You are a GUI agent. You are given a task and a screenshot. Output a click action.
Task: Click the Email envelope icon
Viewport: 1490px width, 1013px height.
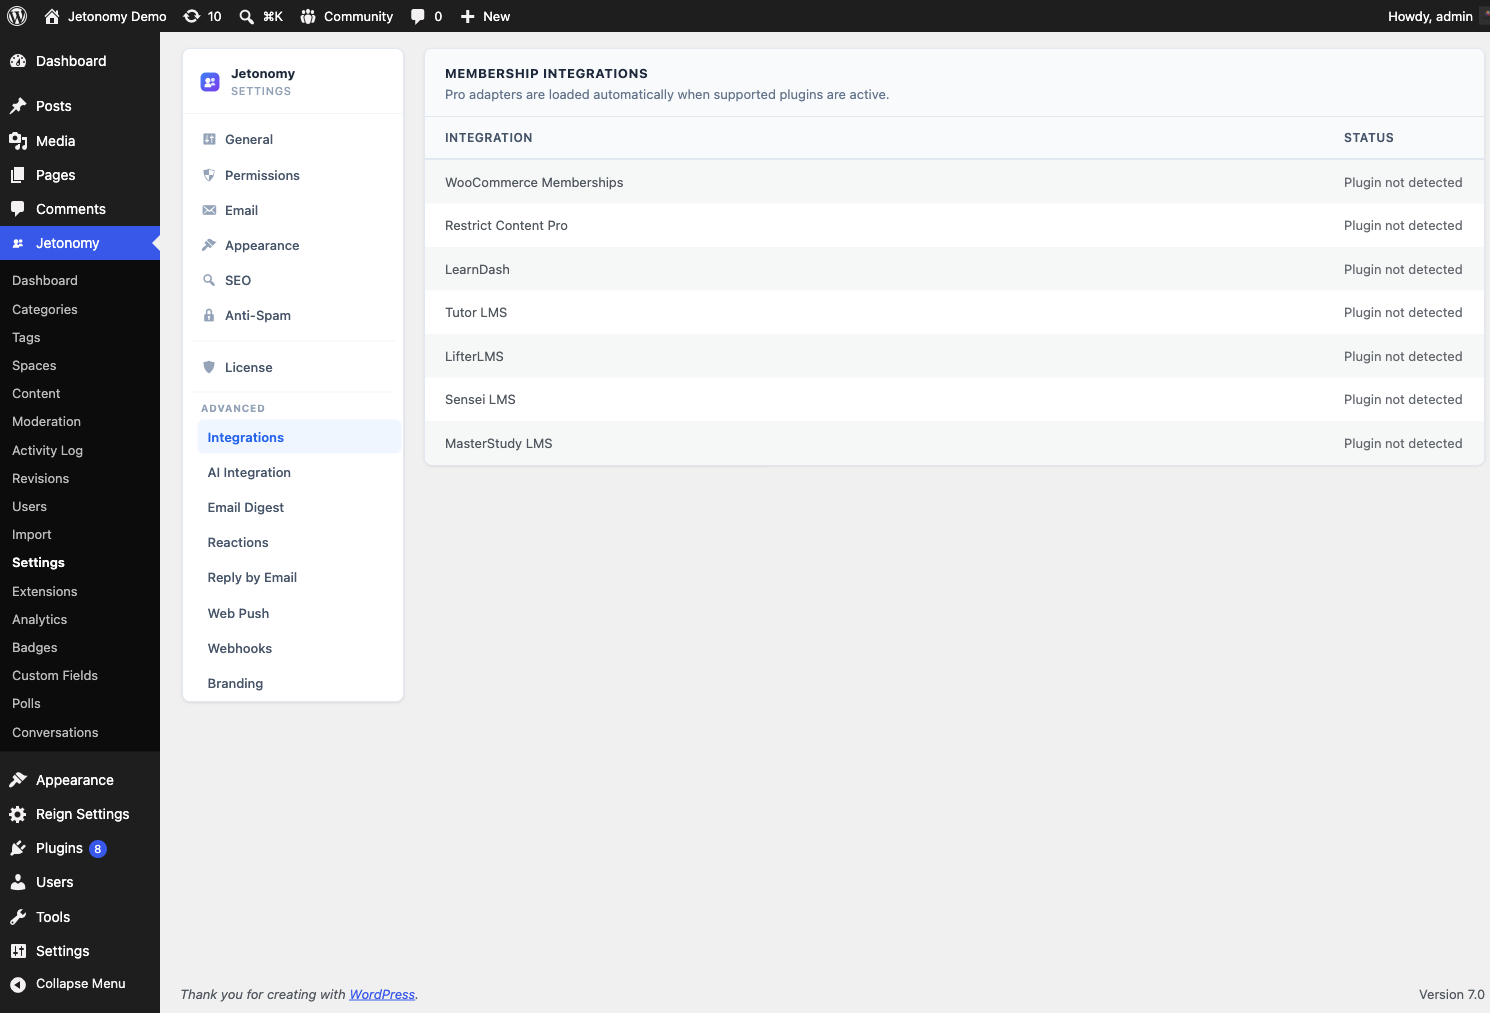209,210
